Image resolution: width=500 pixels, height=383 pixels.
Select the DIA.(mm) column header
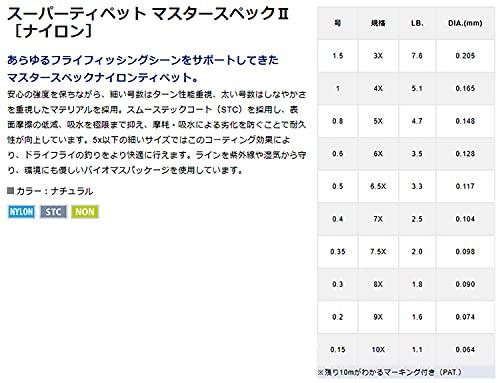coord(465,23)
